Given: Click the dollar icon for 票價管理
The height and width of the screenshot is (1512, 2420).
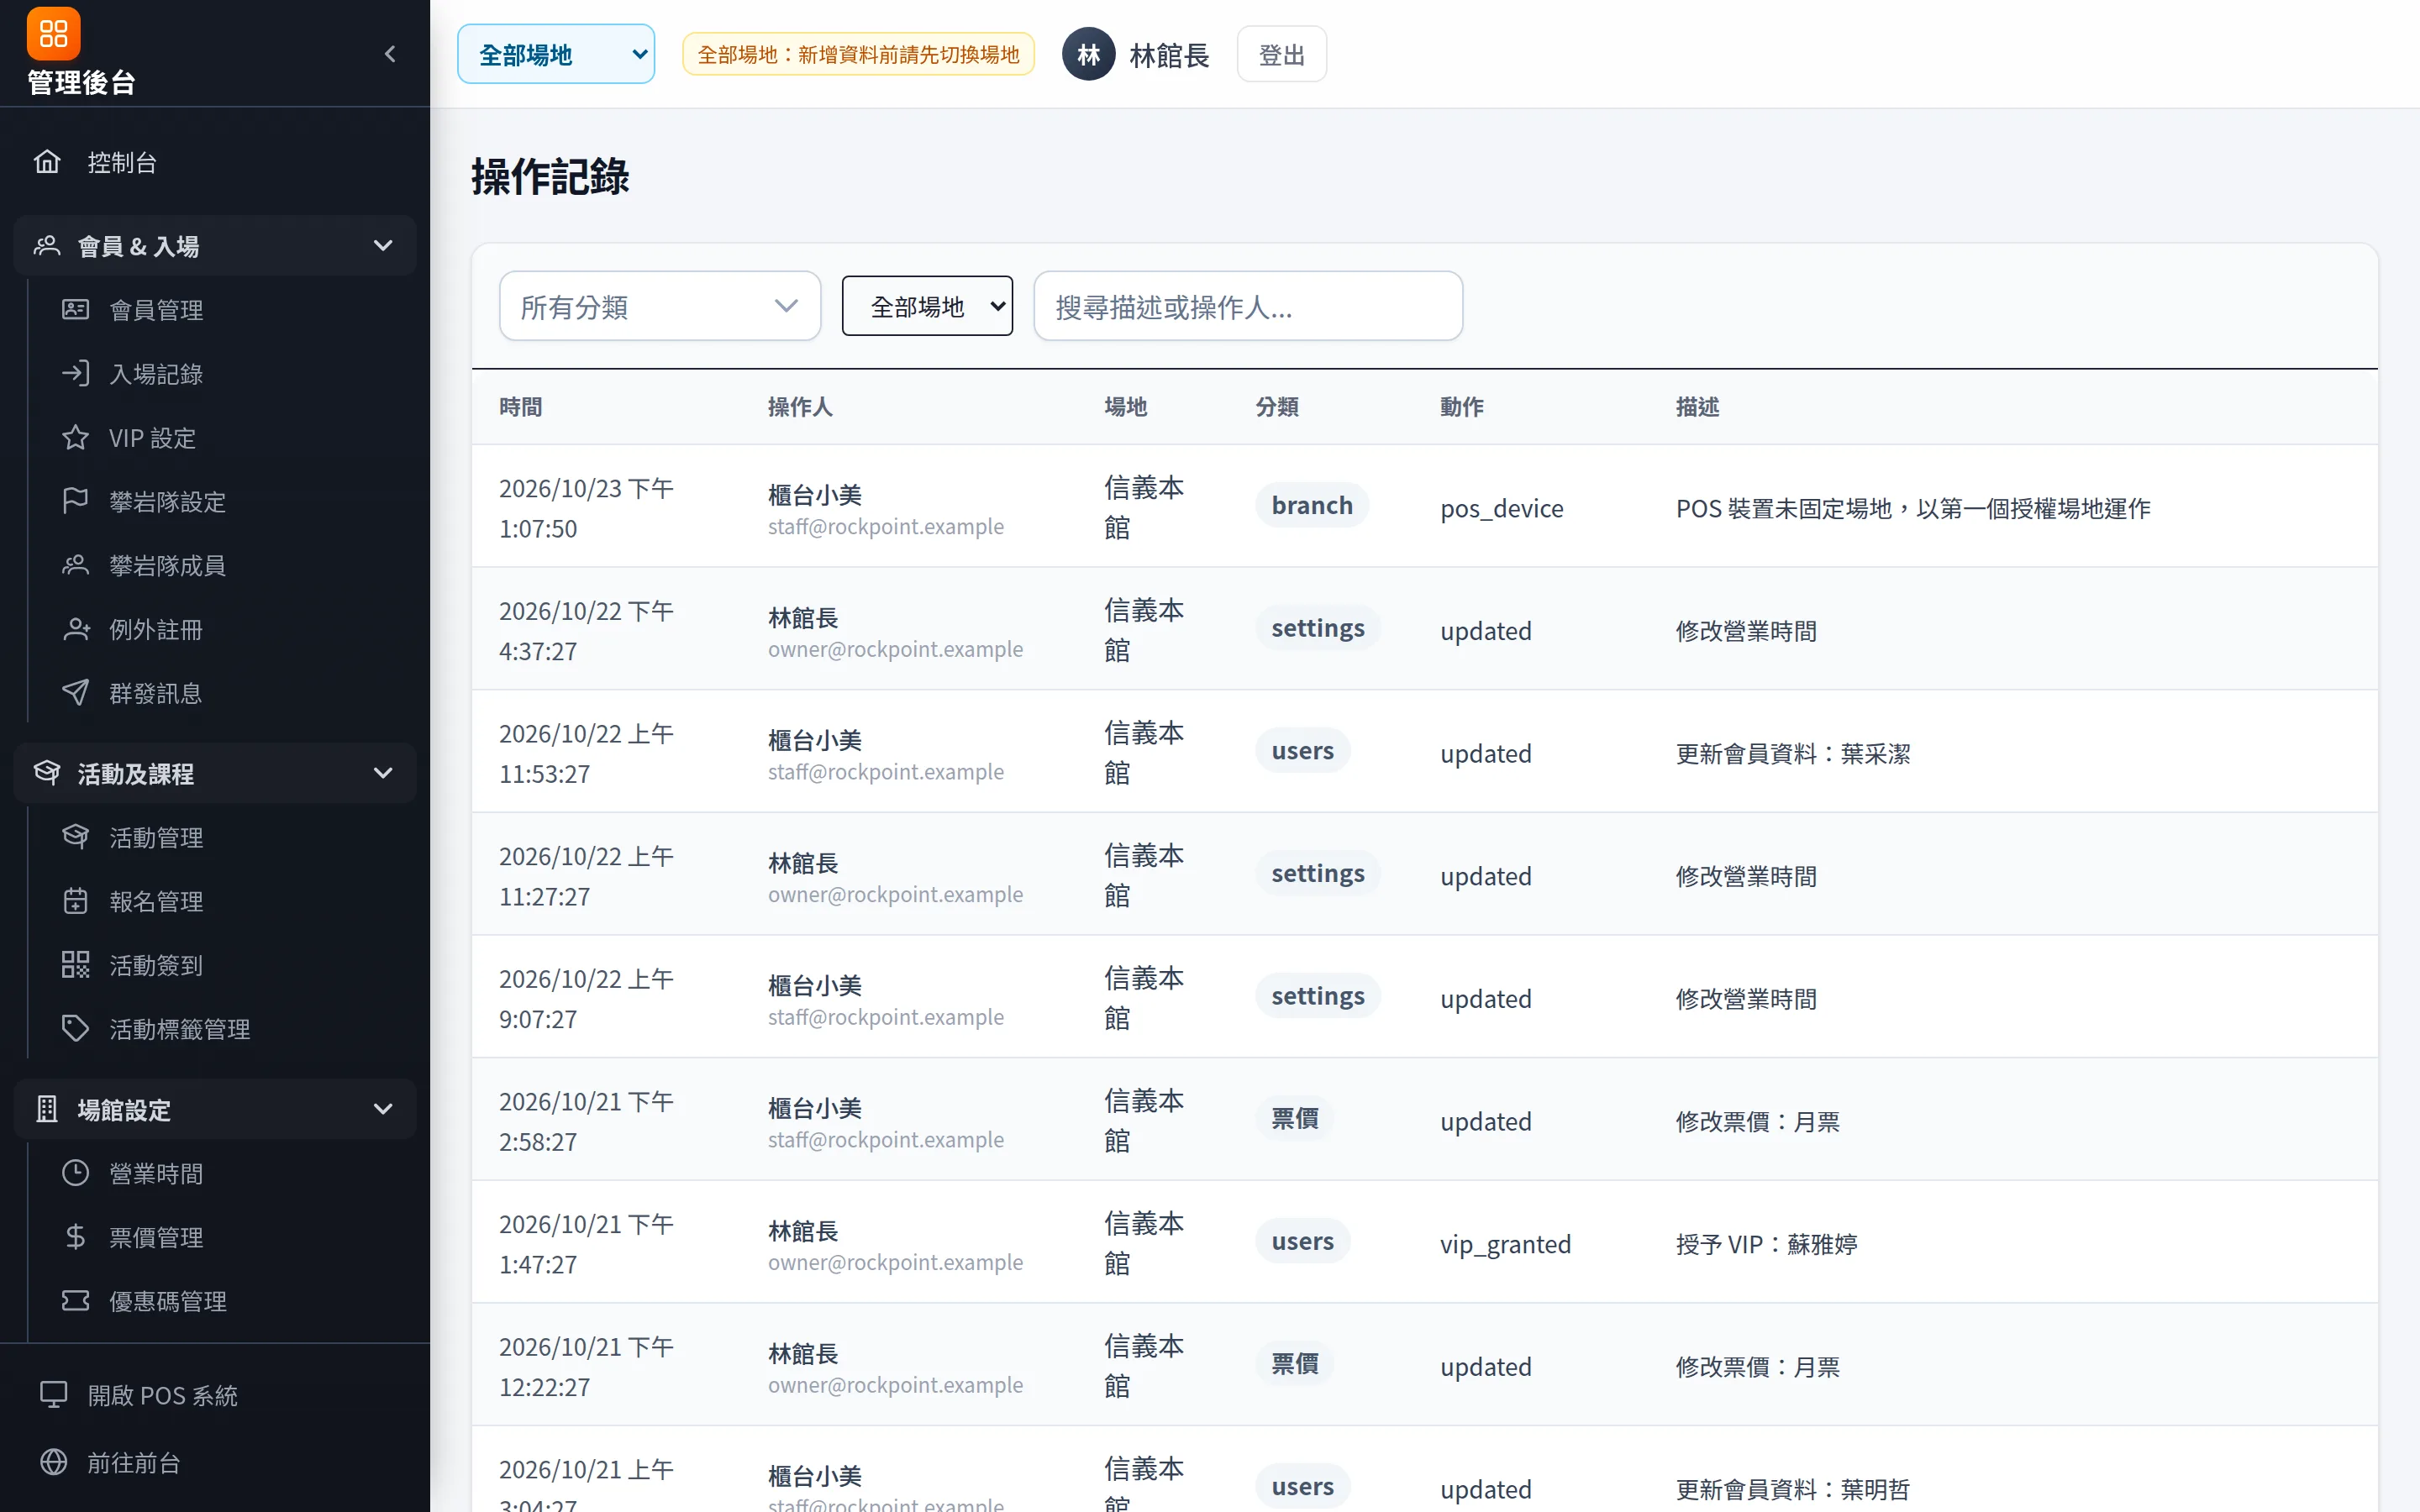Looking at the screenshot, I should [75, 1237].
